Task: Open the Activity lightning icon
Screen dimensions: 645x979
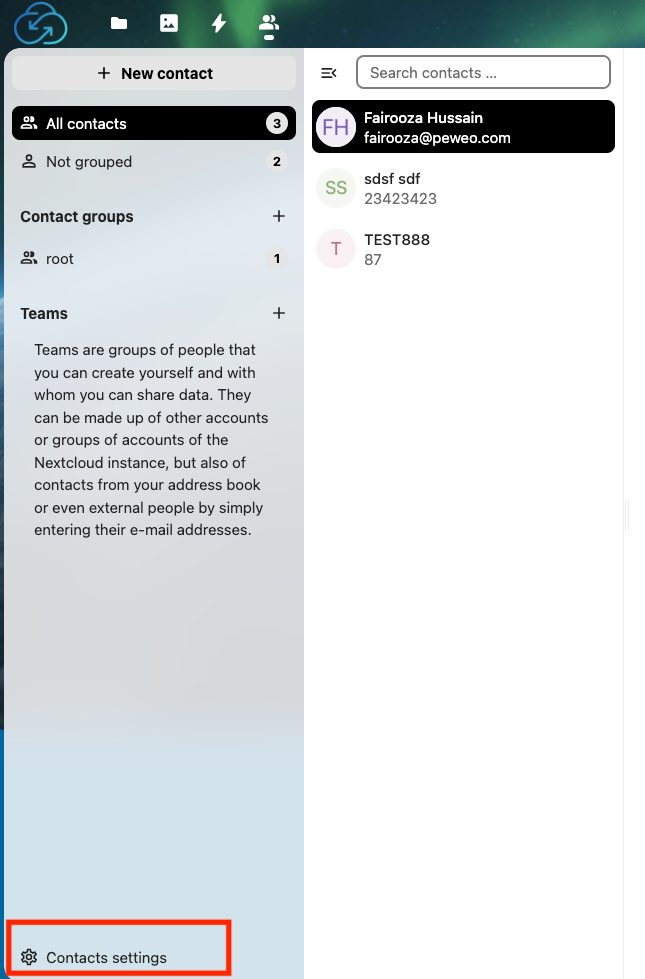Action: (218, 23)
